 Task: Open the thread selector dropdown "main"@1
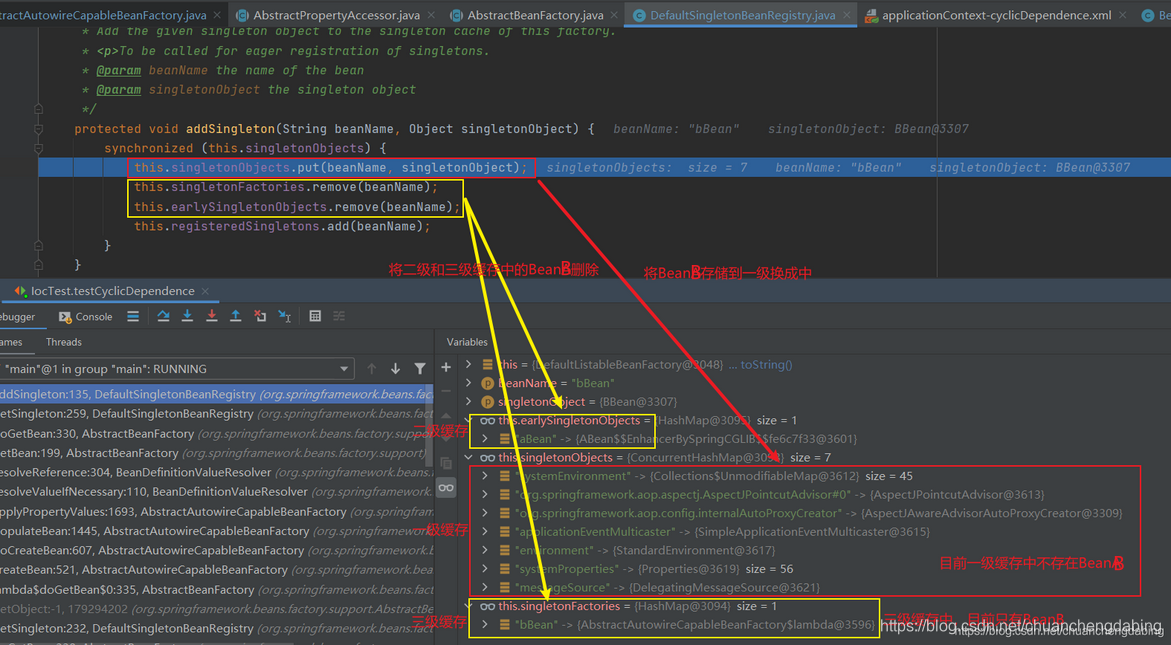click(x=177, y=369)
